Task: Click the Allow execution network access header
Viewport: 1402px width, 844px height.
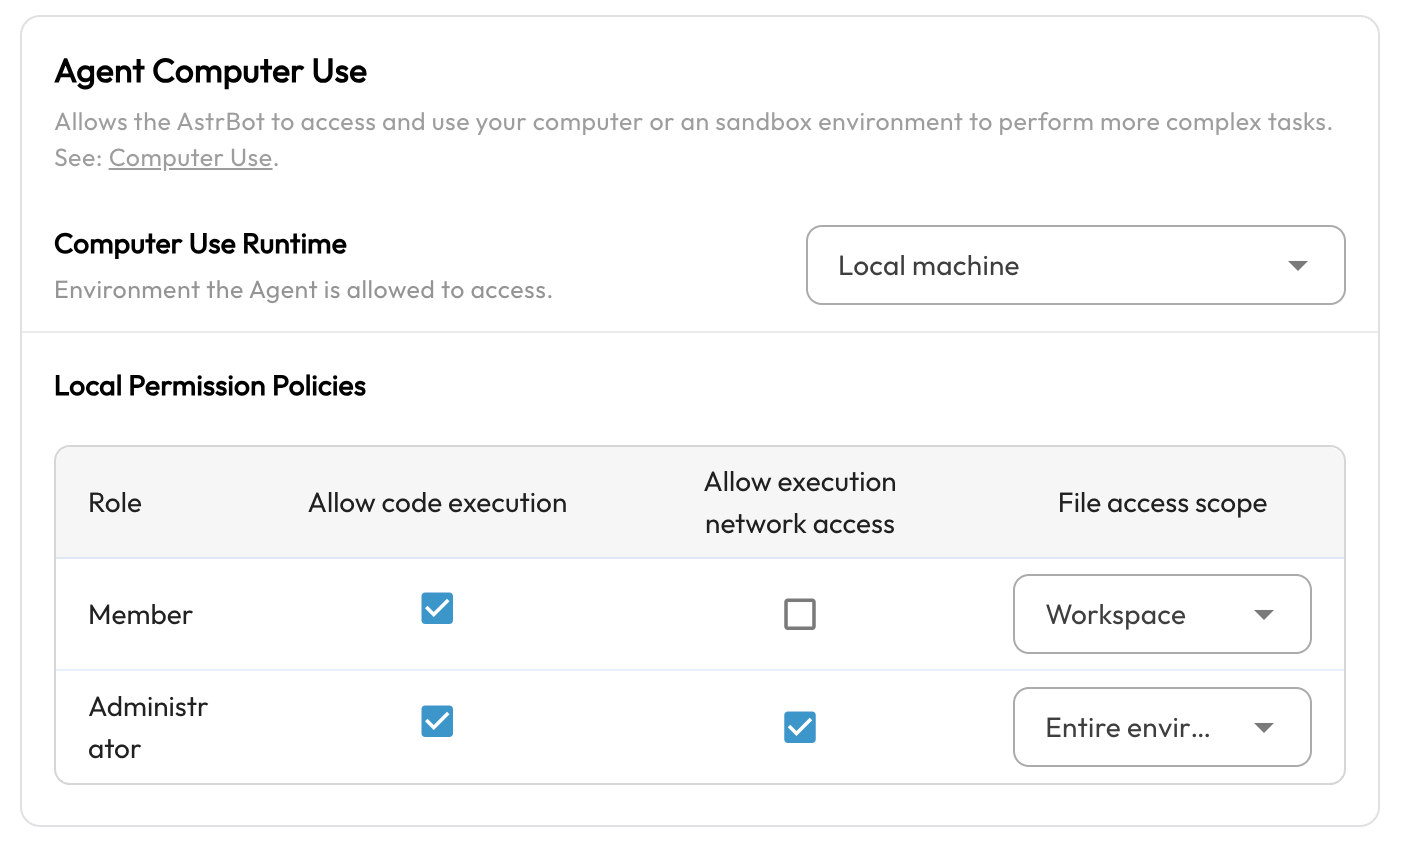Action: [x=800, y=503]
